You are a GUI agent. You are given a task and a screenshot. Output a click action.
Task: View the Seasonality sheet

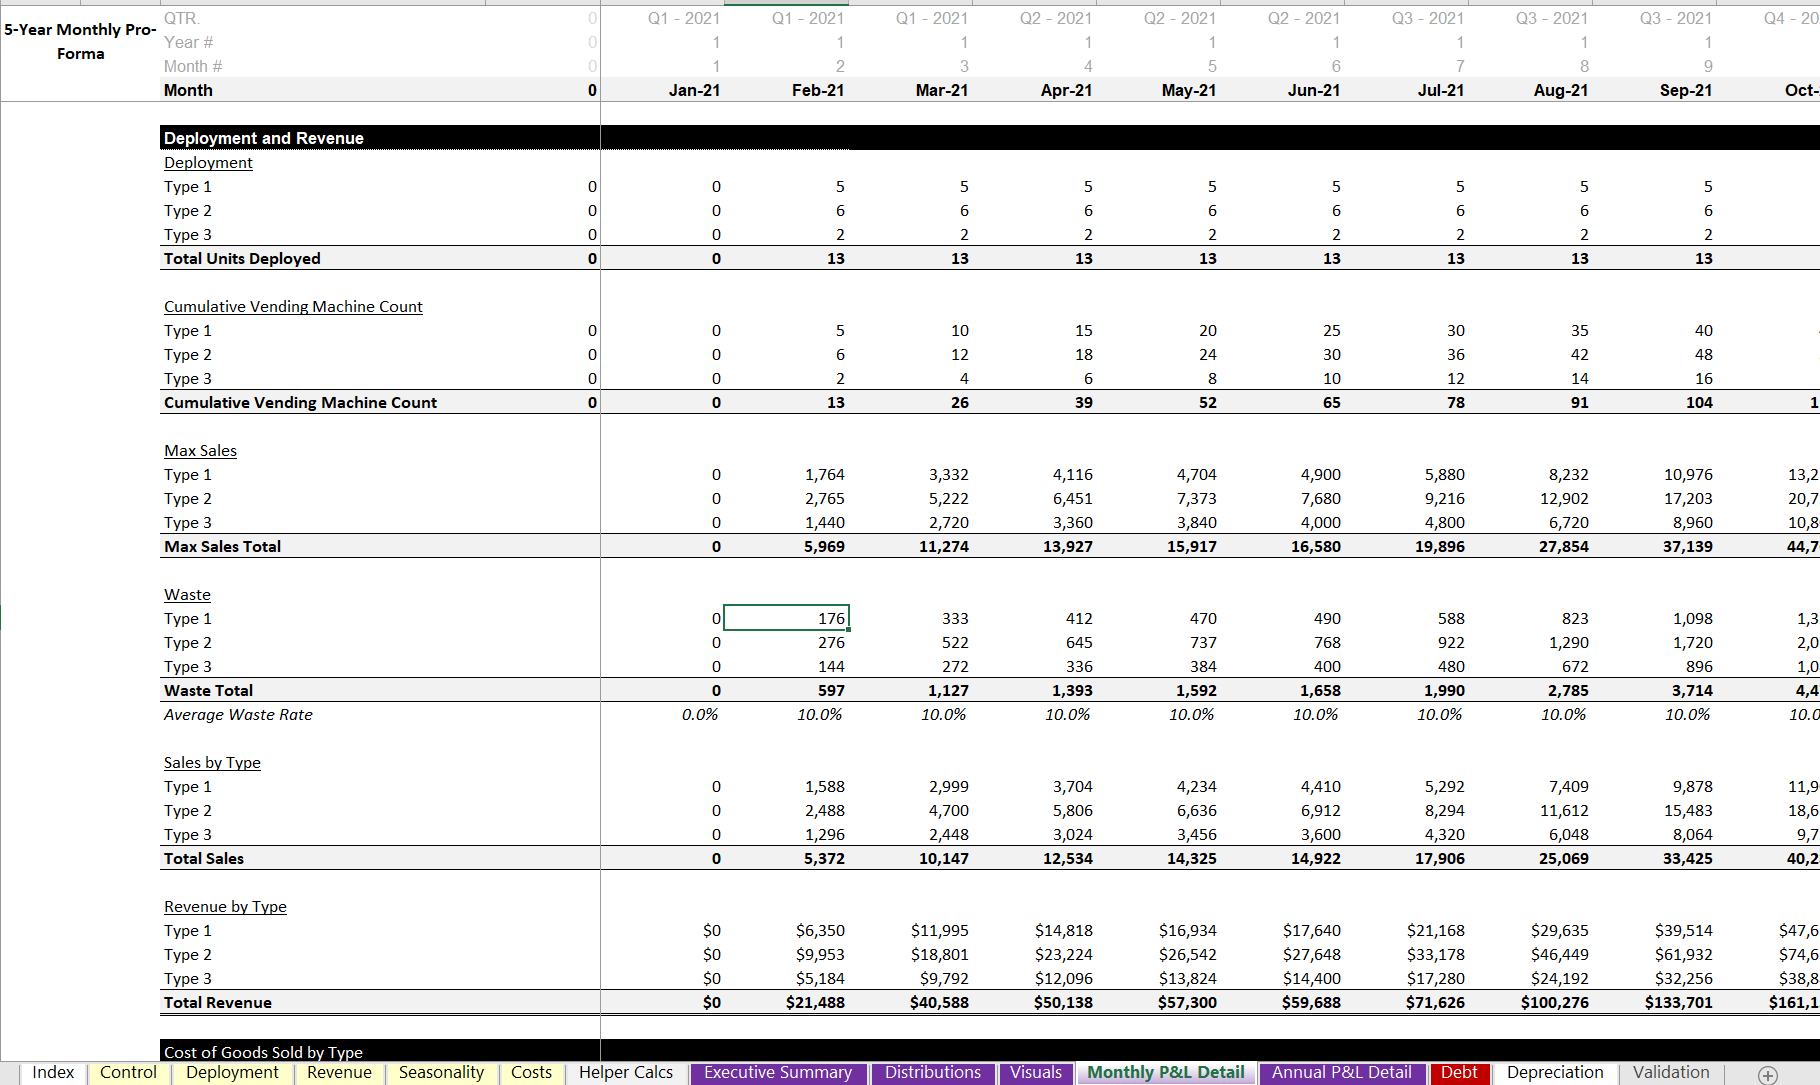(441, 1072)
